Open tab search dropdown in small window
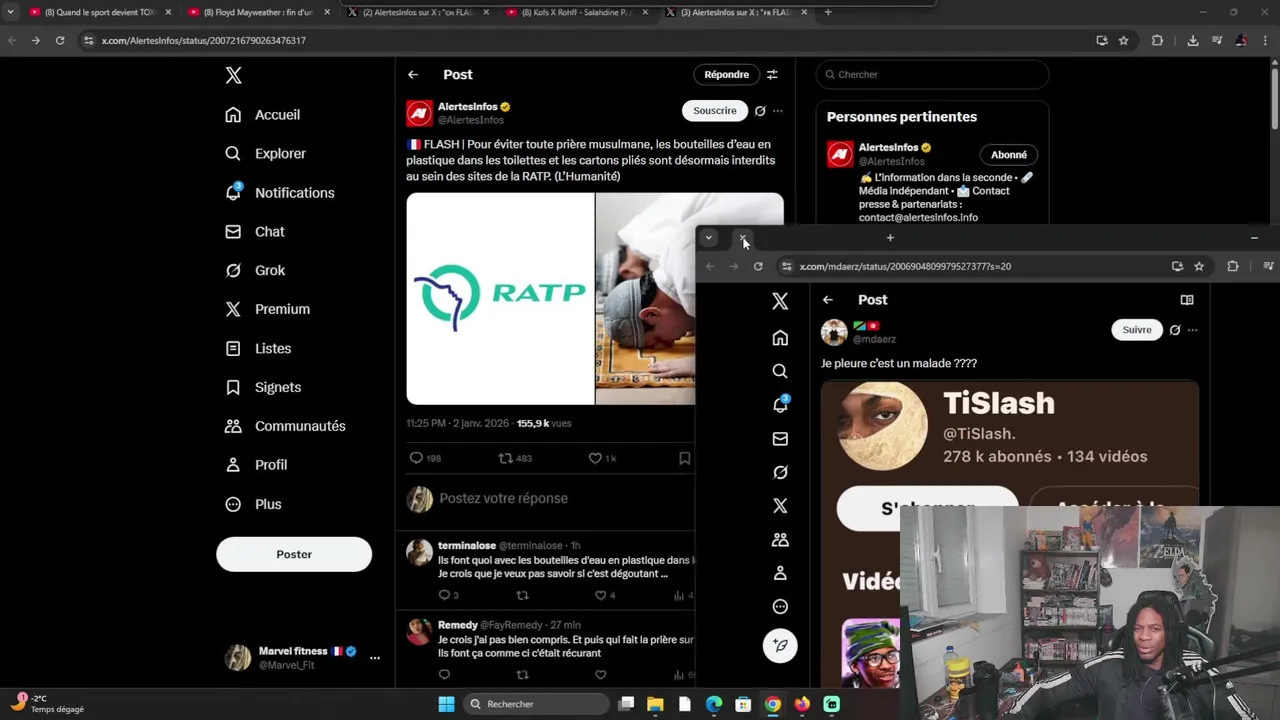 708,238
